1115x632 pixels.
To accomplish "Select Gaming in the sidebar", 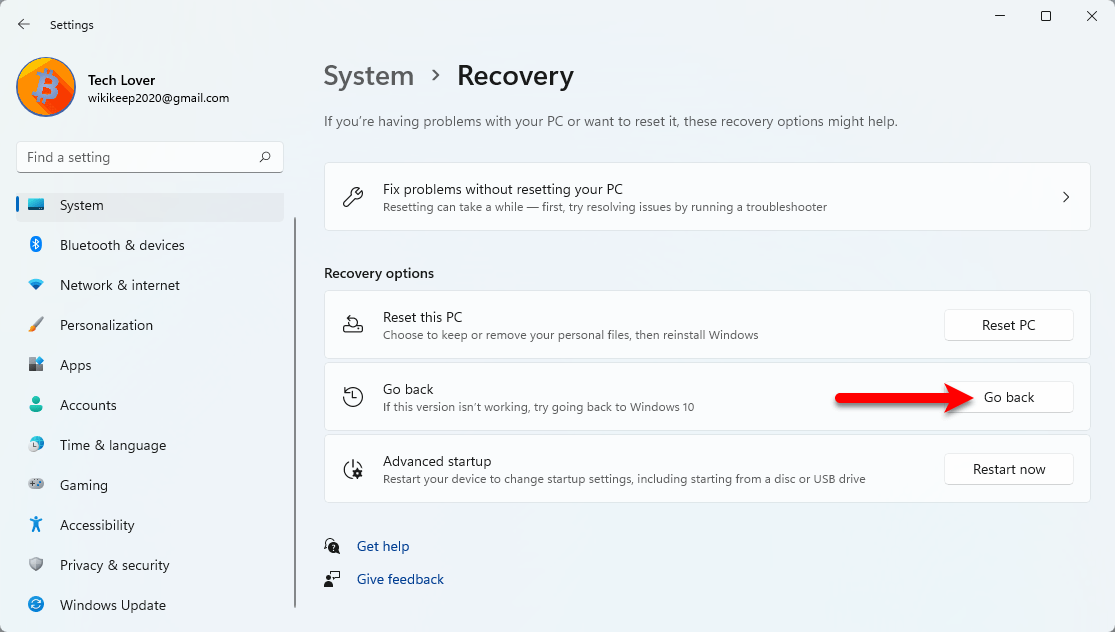I will click(150, 485).
